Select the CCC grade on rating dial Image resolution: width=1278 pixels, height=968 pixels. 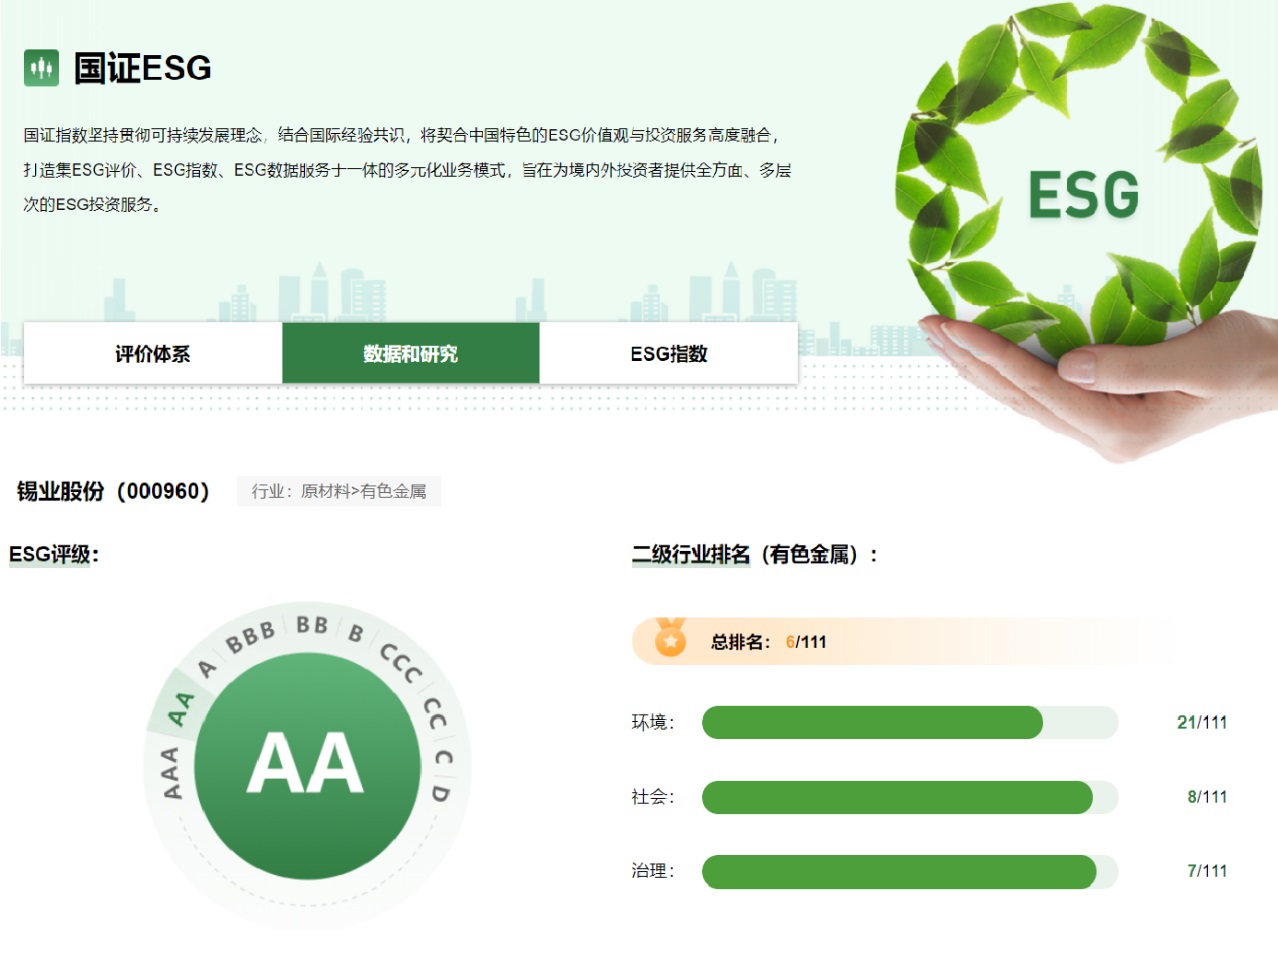pyautogui.click(x=401, y=663)
